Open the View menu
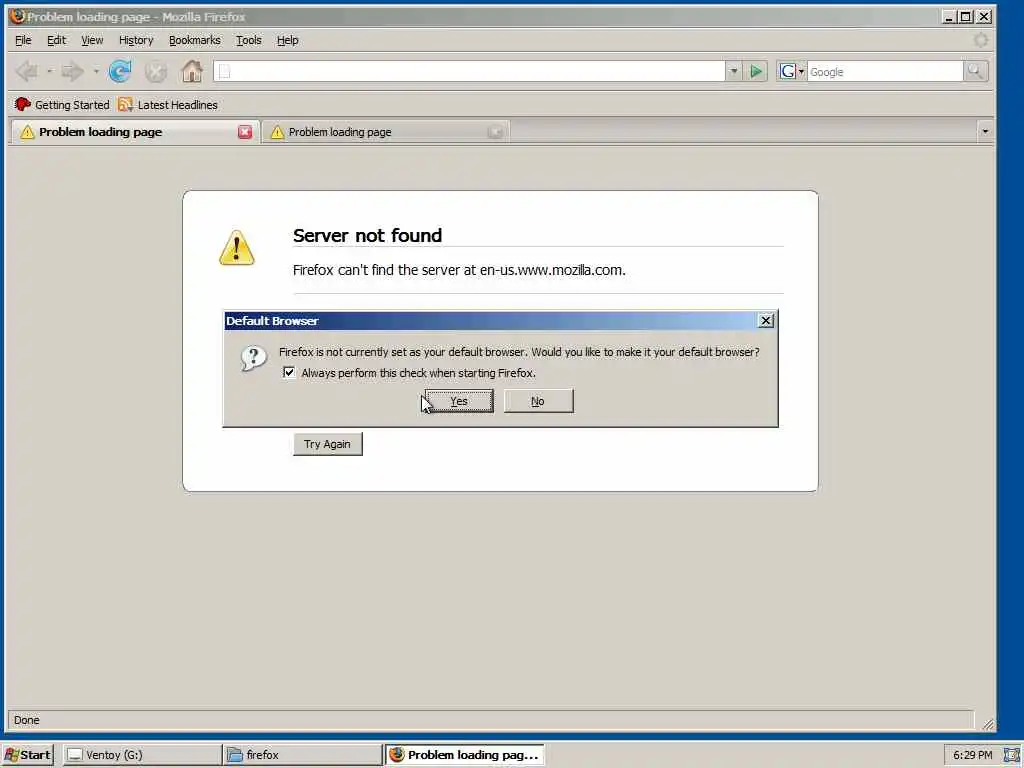The image size is (1024, 768). (92, 40)
